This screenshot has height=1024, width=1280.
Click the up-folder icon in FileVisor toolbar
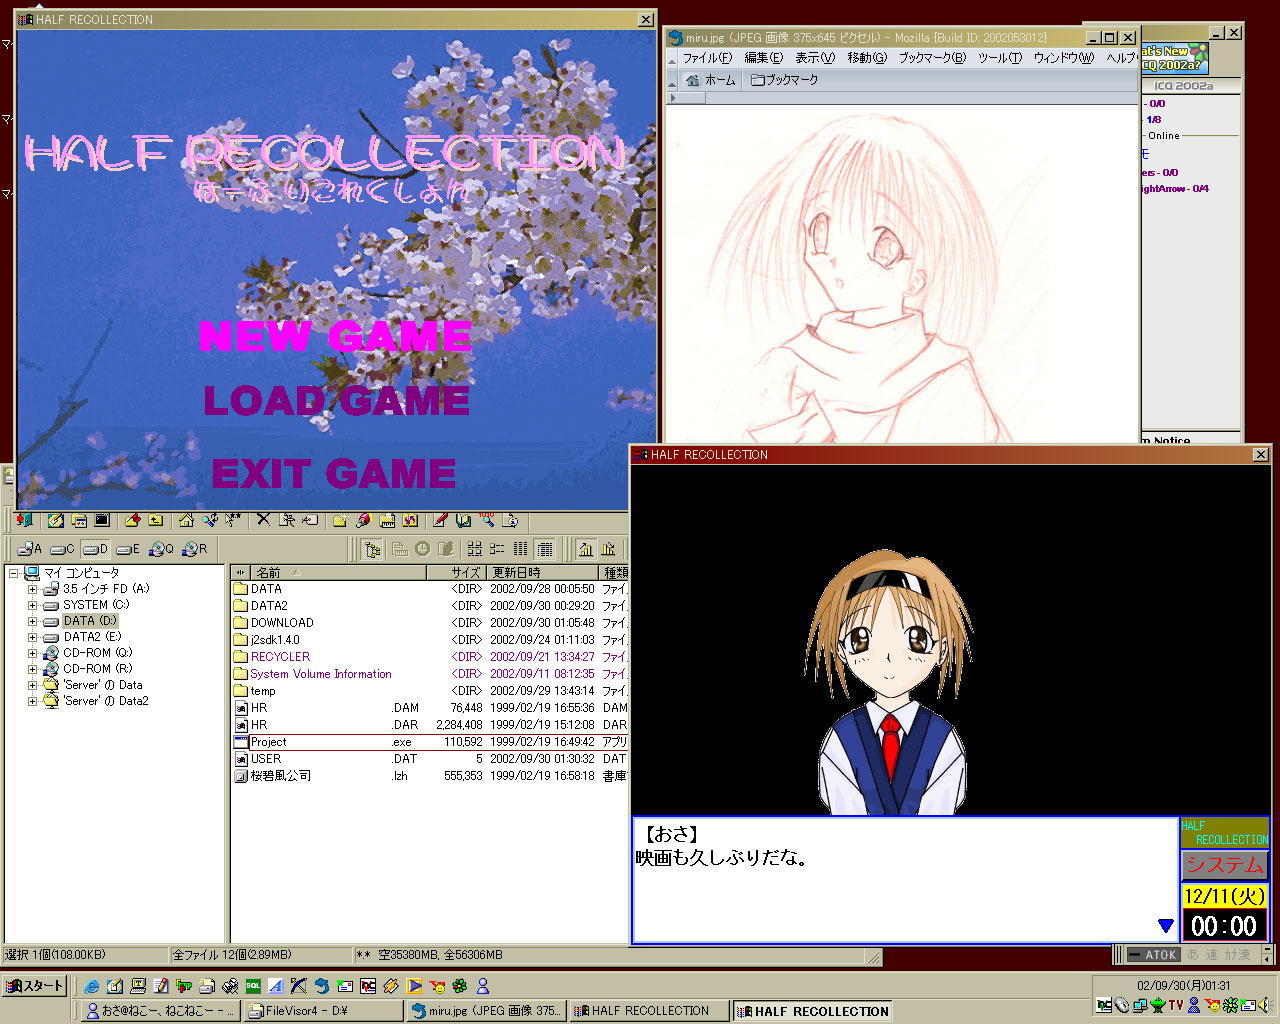pos(156,520)
